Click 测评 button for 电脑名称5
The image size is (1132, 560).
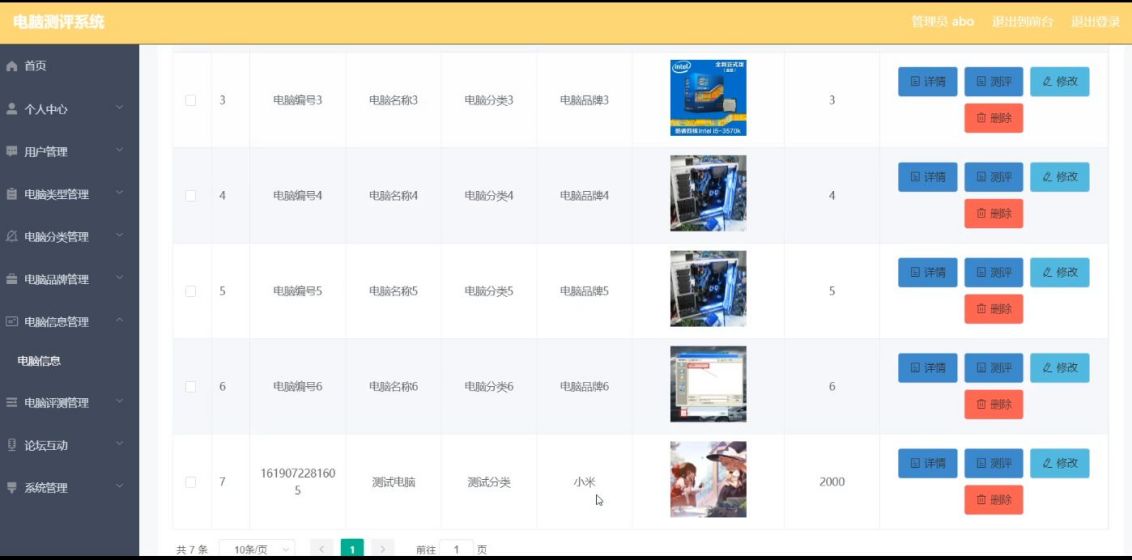point(993,272)
